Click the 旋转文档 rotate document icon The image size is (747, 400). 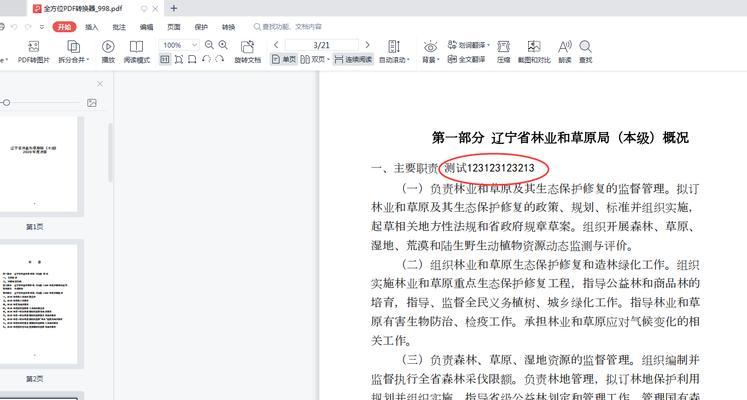(x=247, y=47)
